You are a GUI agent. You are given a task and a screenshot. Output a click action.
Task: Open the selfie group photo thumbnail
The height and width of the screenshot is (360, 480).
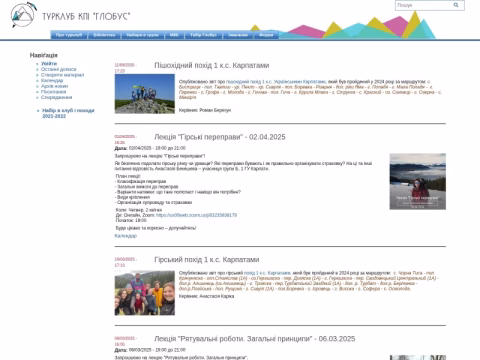[144, 293]
